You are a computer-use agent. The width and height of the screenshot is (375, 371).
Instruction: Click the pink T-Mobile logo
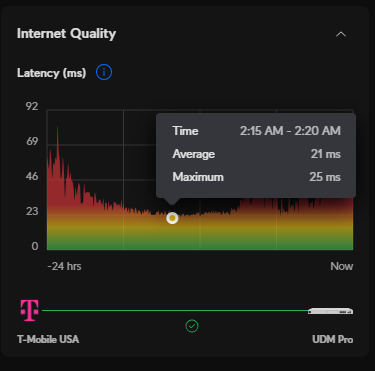29,310
